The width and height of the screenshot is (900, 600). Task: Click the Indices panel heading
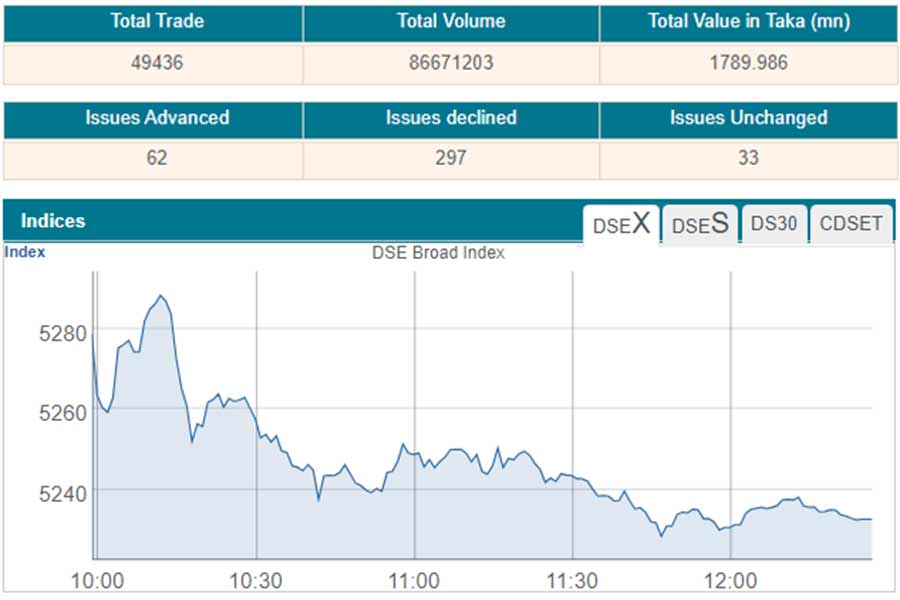pyautogui.click(x=53, y=221)
